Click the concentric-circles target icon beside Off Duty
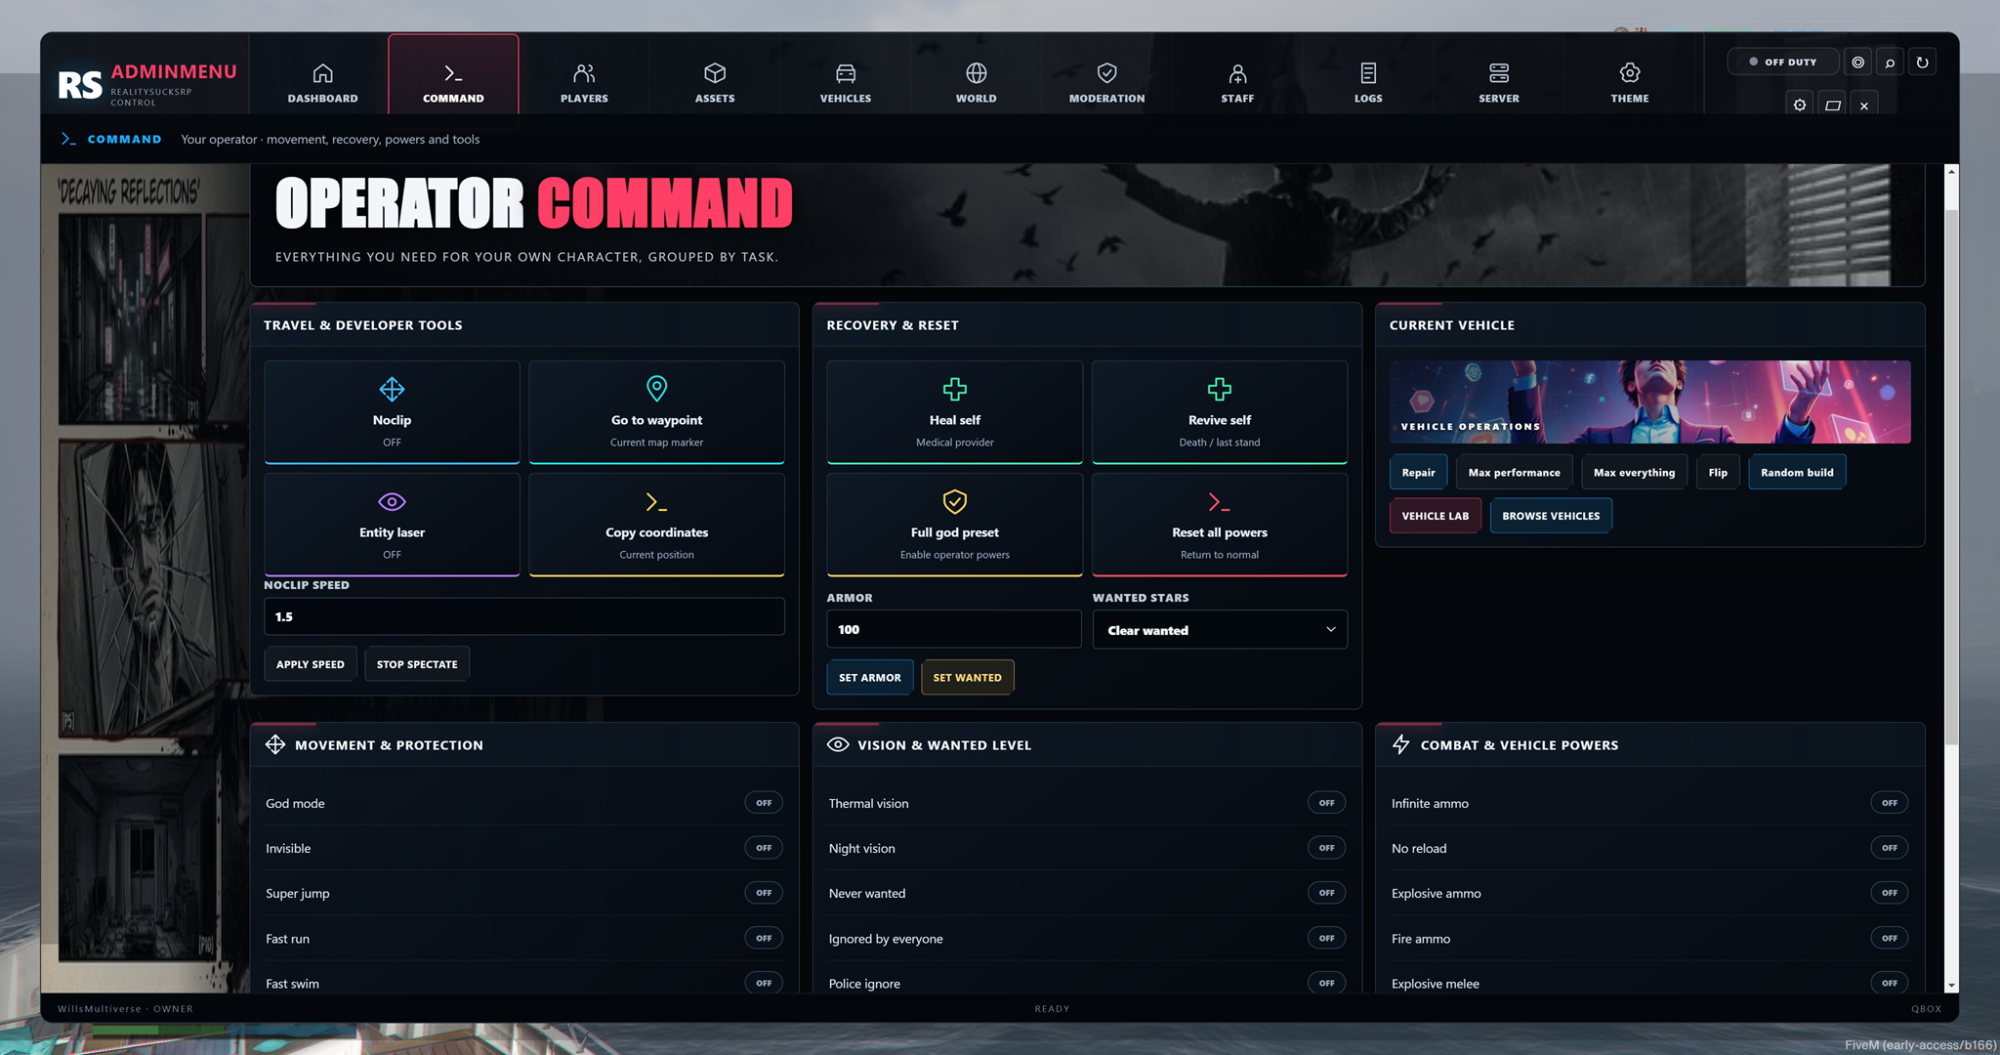2000x1055 pixels. click(1858, 62)
